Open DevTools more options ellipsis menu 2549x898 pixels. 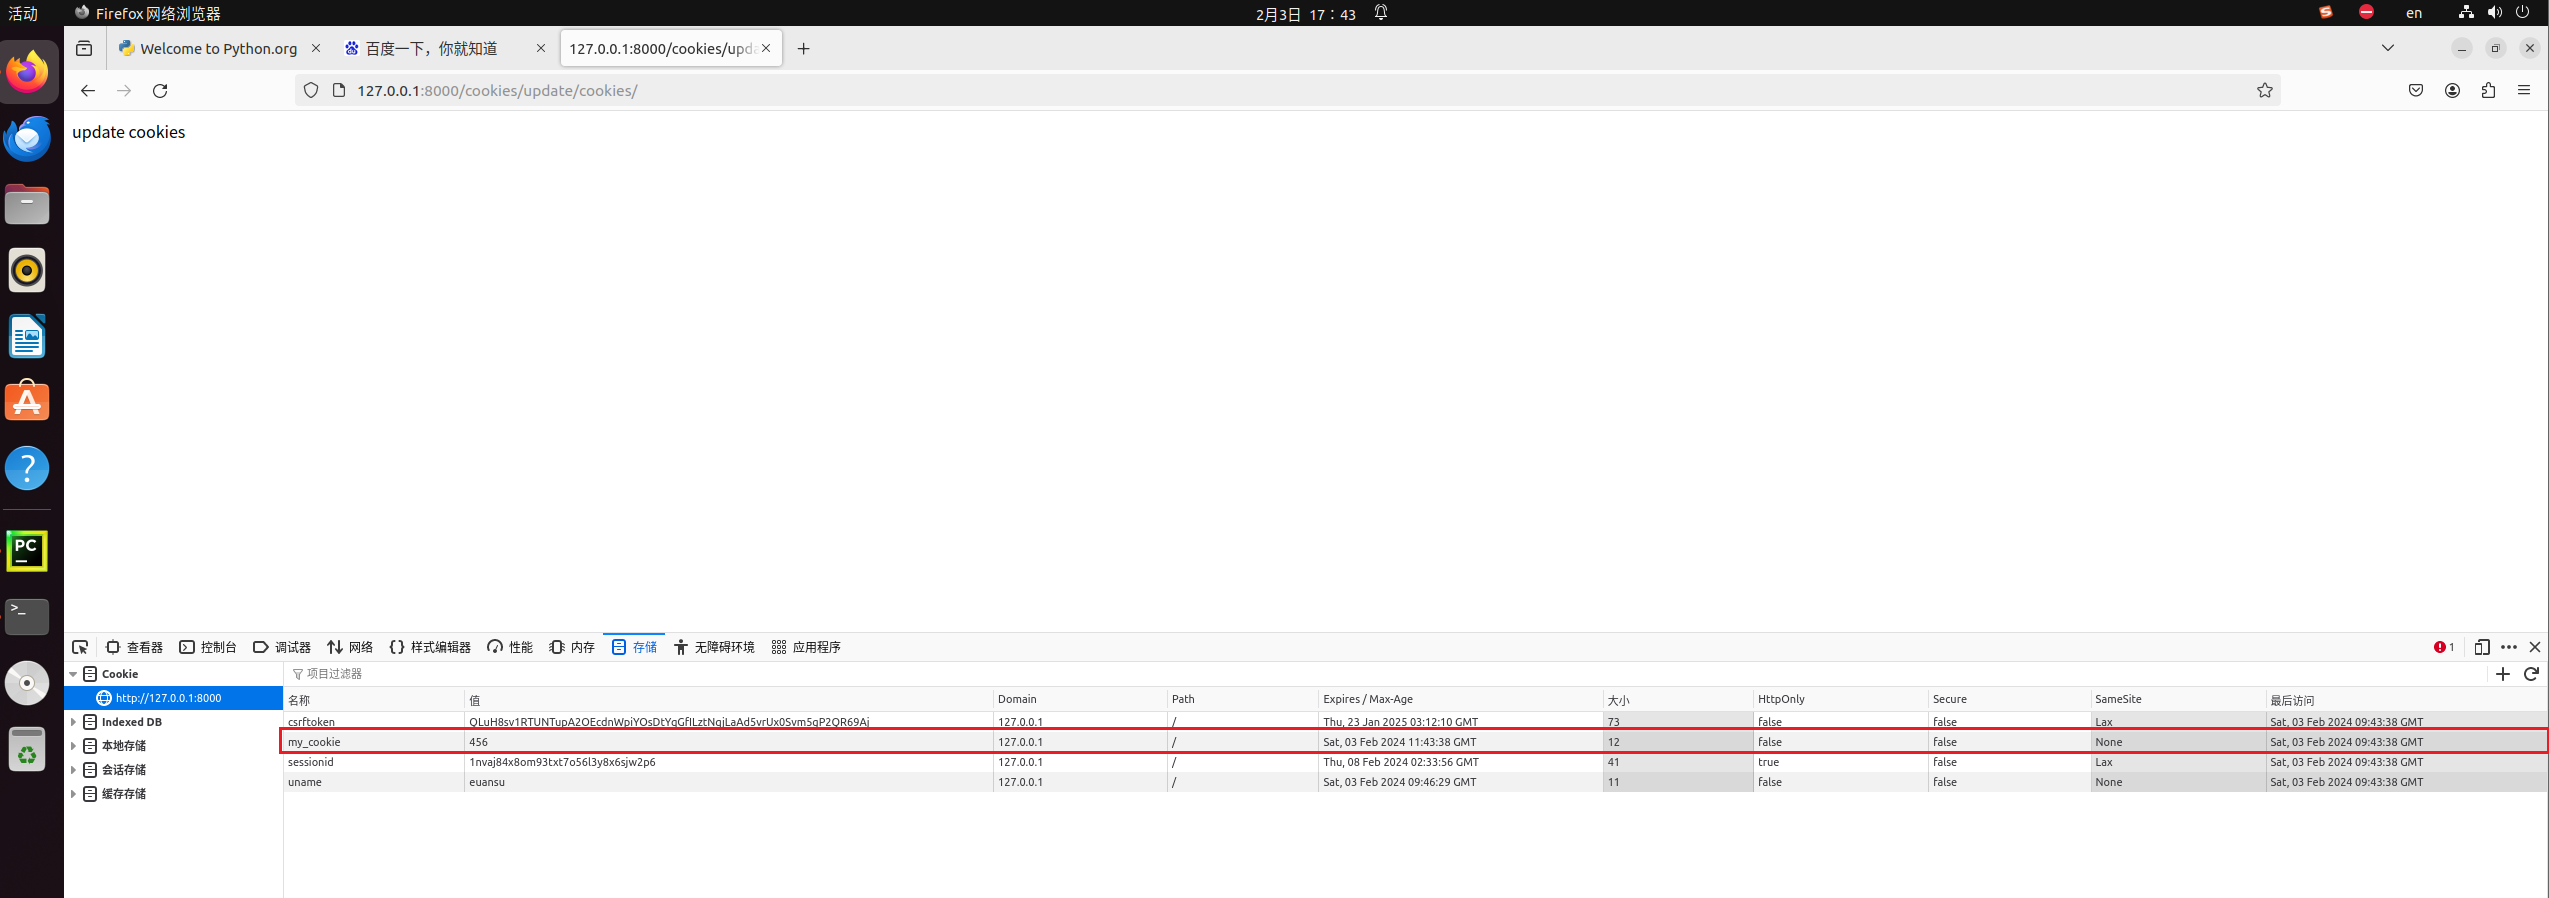point(2509,647)
